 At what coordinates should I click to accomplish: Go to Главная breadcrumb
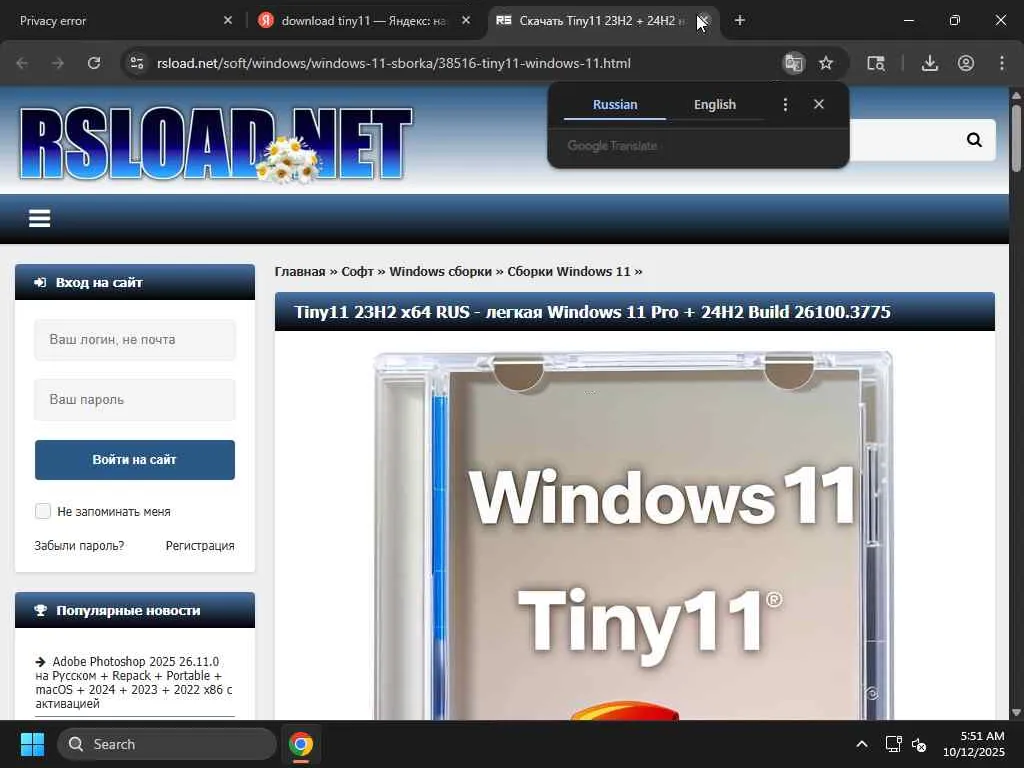pos(300,272)
